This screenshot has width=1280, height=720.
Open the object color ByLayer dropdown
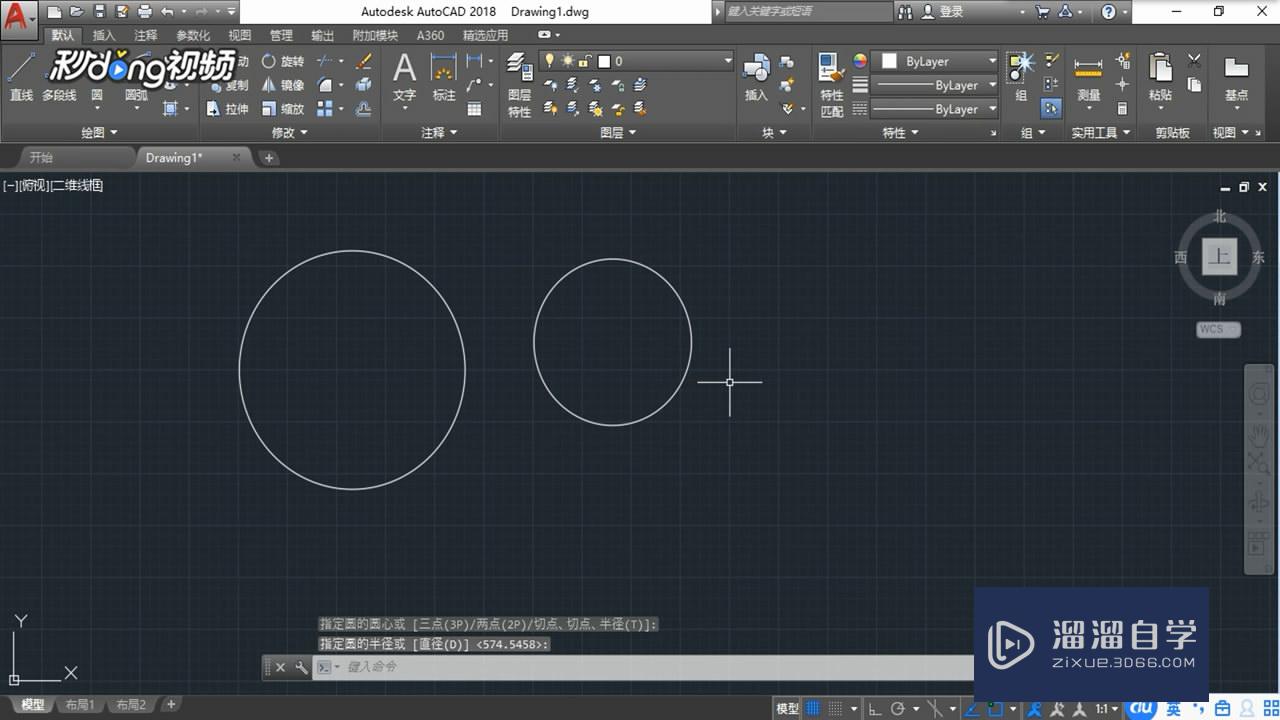coord(935,60)
